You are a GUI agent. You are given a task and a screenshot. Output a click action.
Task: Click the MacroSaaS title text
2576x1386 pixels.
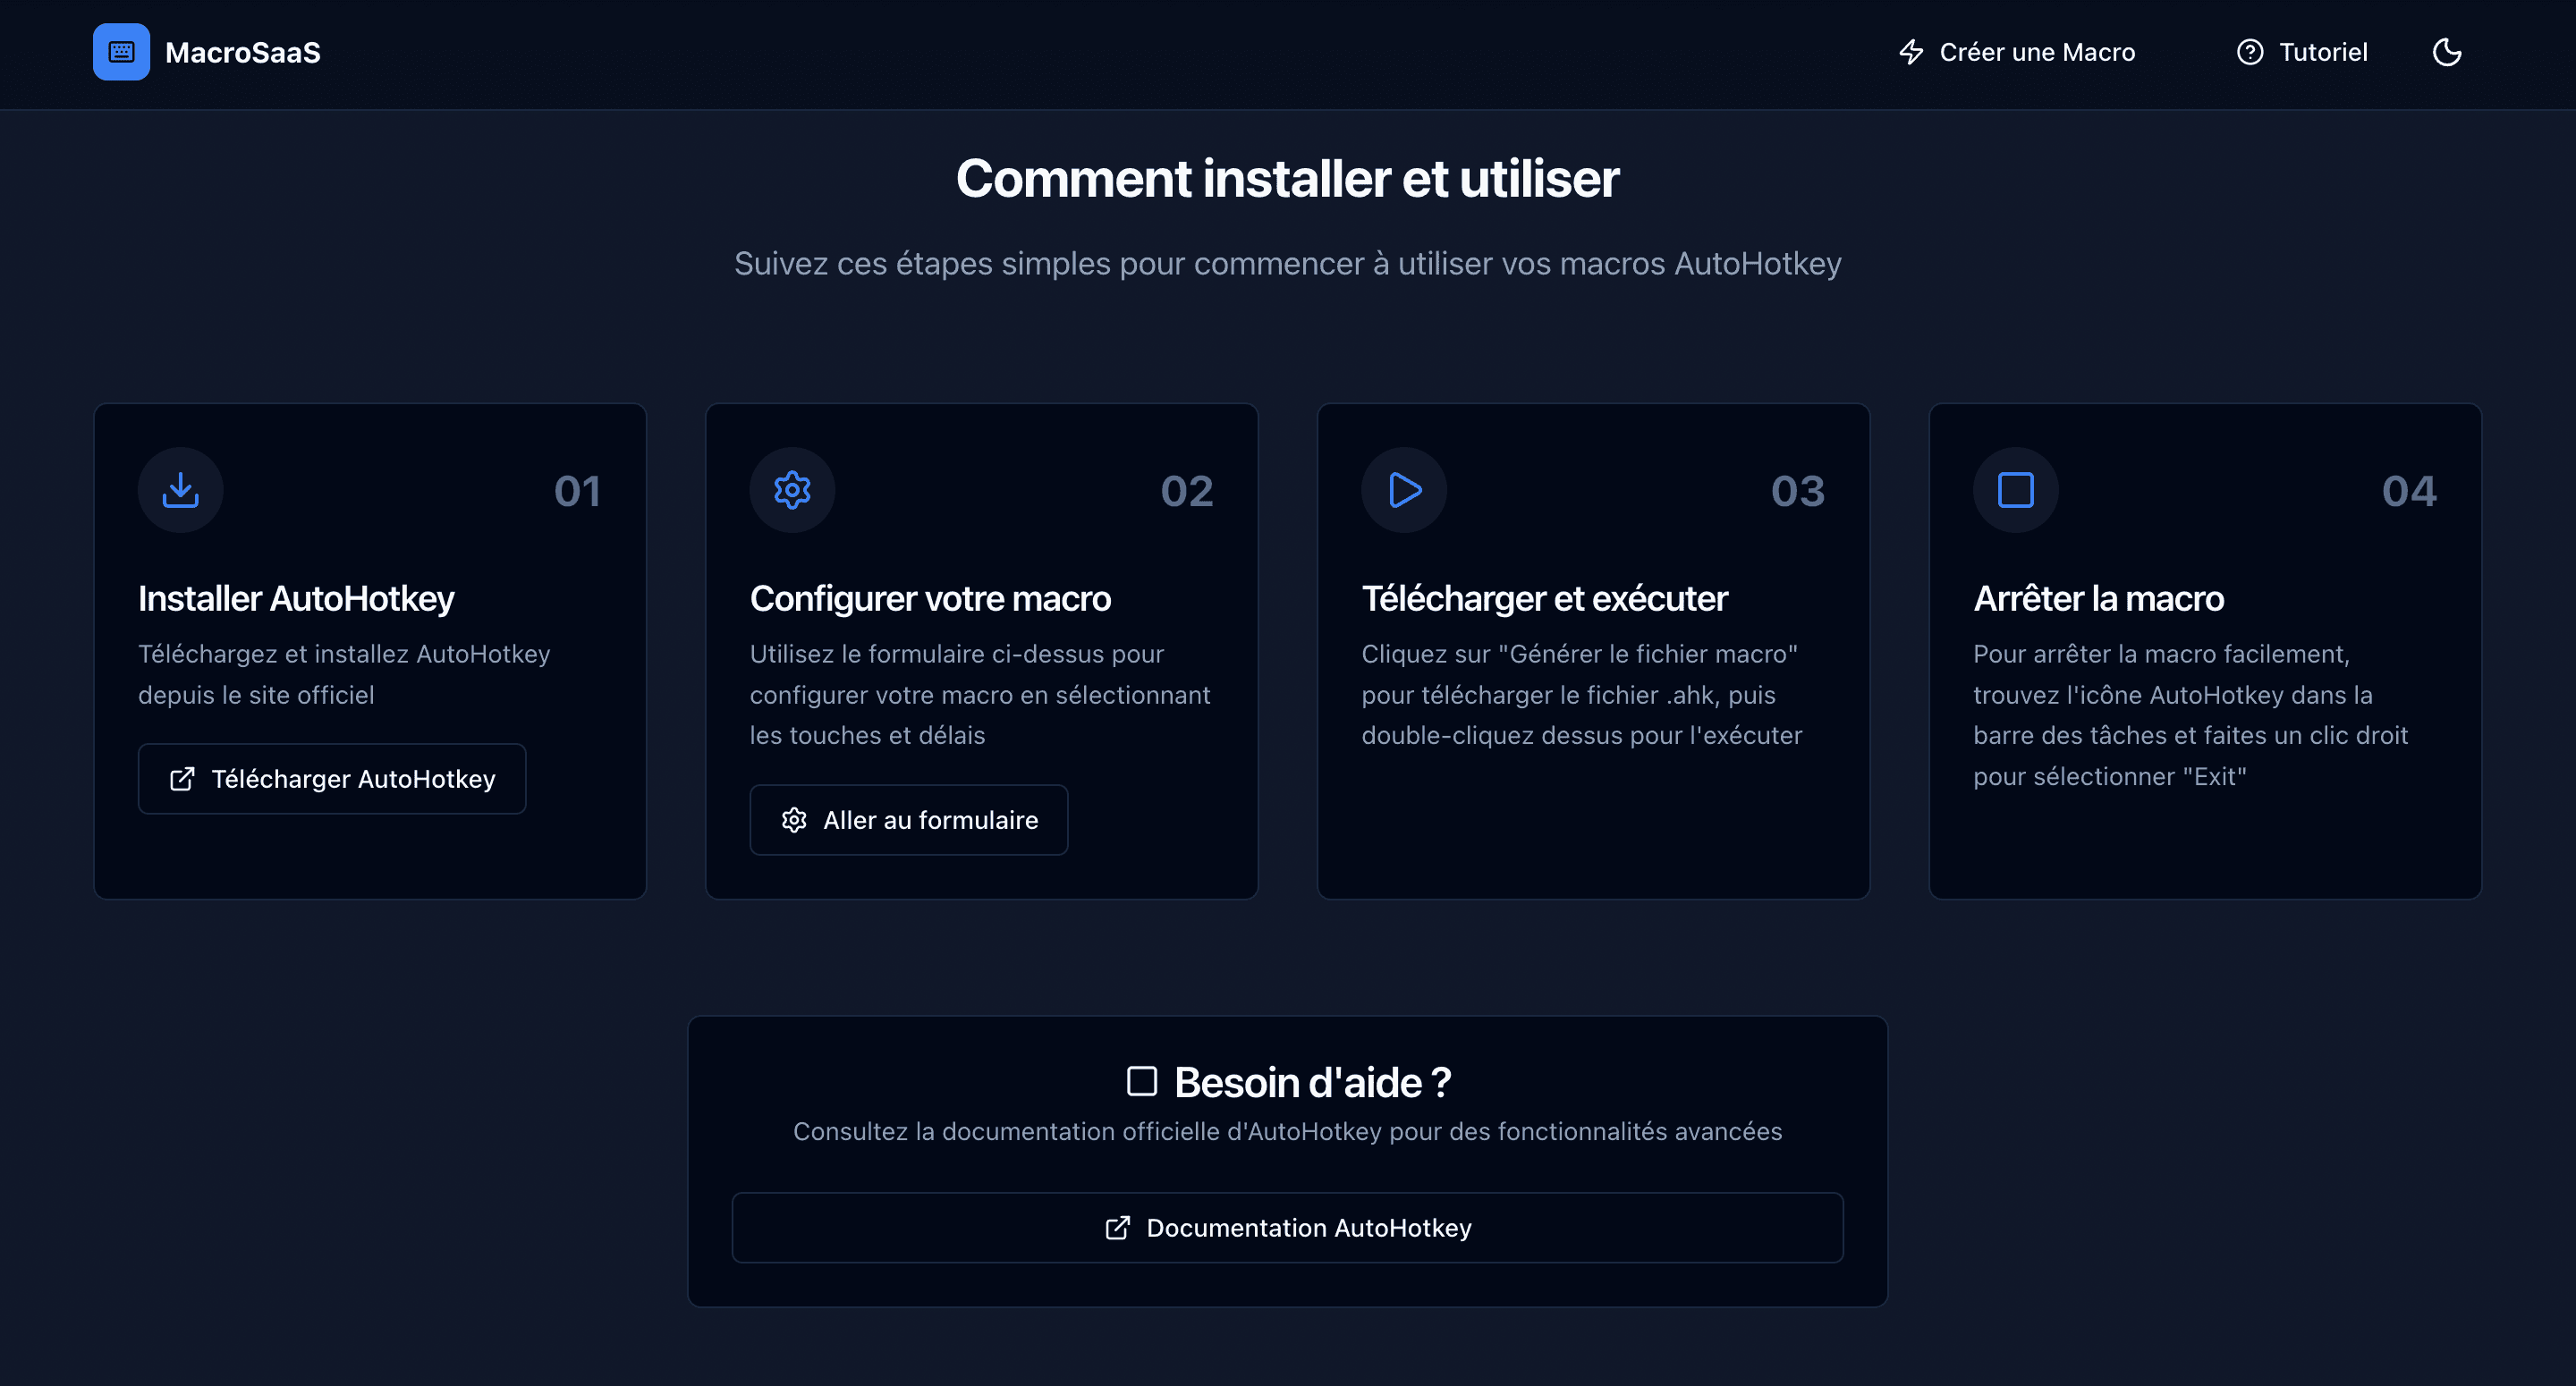pos(243,52)
